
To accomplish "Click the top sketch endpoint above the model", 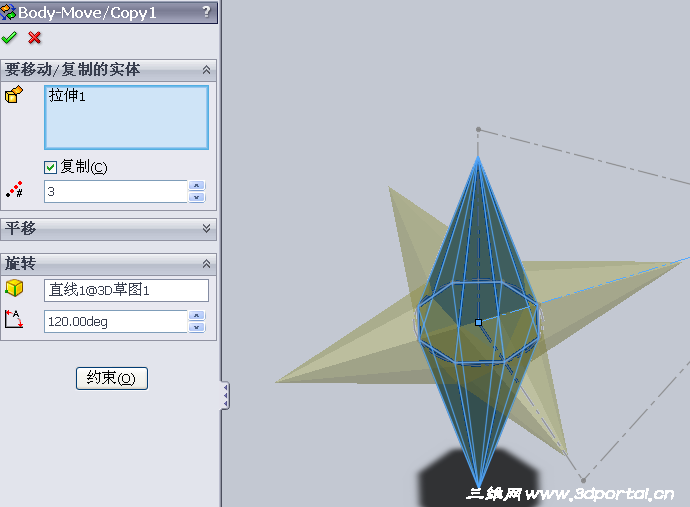I will [478, 129].
